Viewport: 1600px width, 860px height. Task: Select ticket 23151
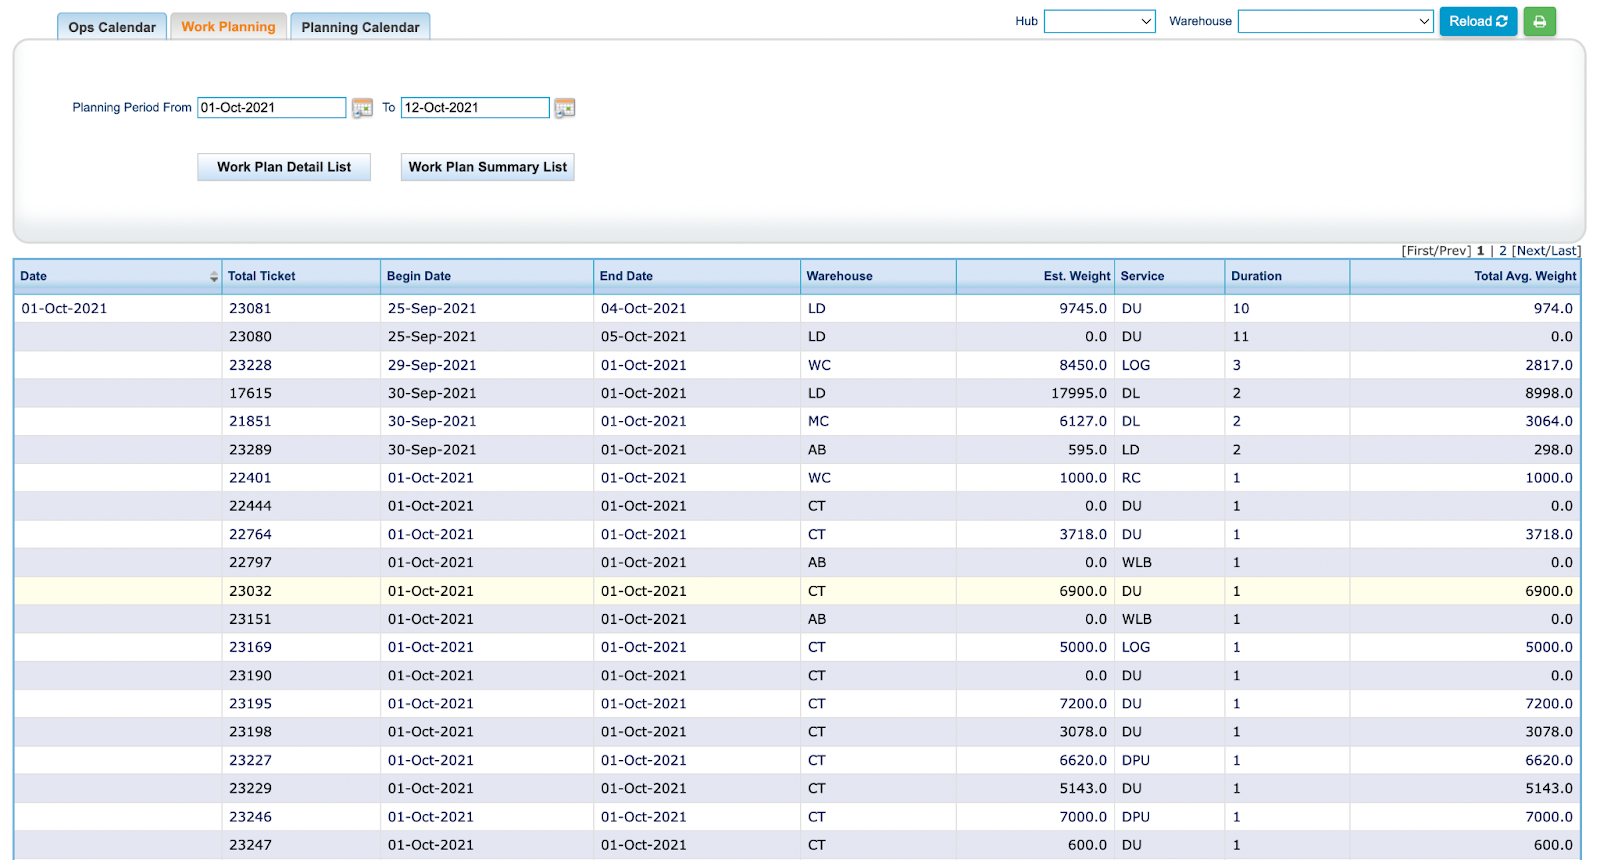(x=250, y=619)
